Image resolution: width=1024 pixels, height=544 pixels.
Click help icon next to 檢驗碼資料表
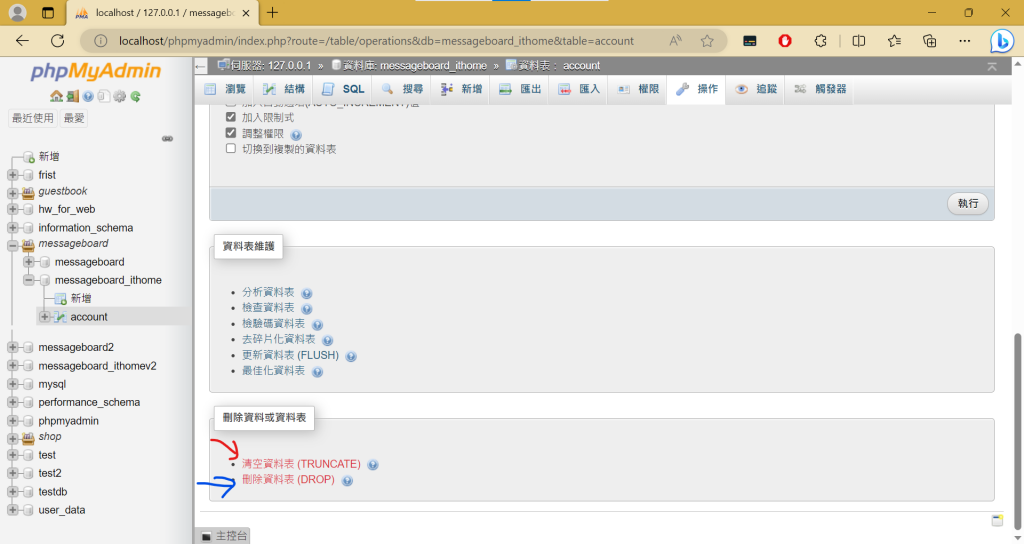[x=317, y=325]
